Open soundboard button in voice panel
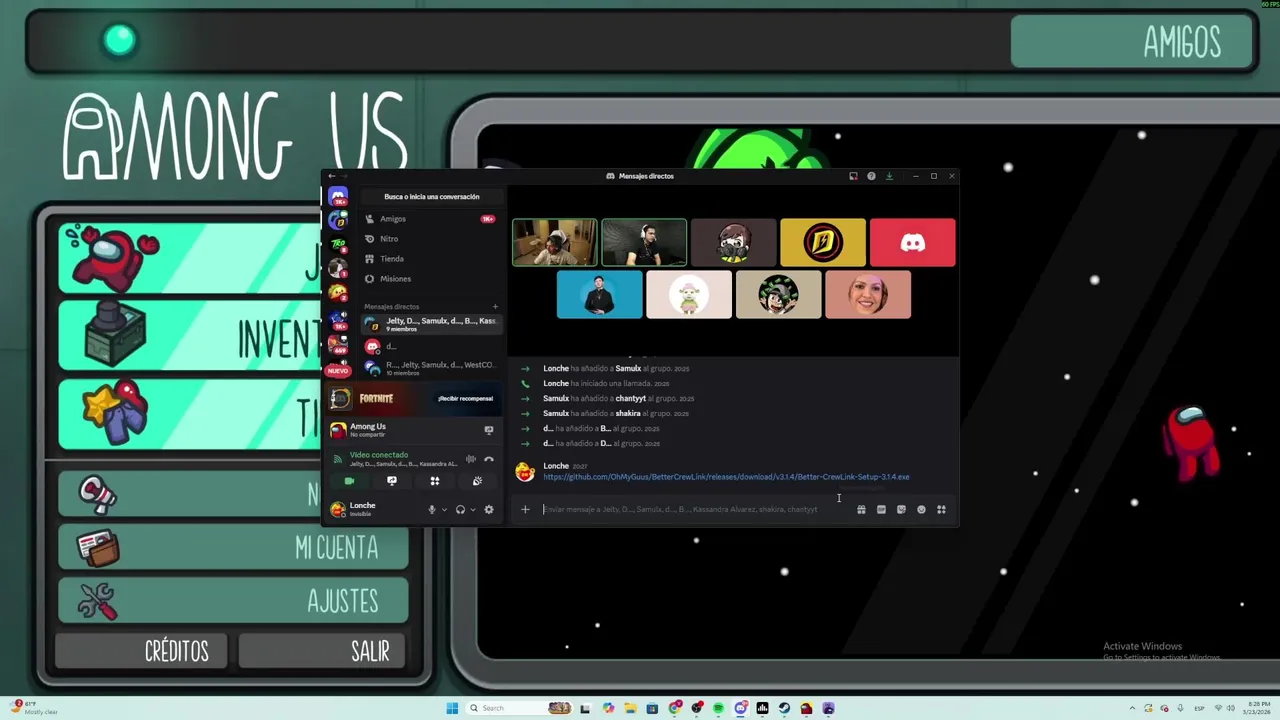1280x720 pixels. click(x=477, y=481)
